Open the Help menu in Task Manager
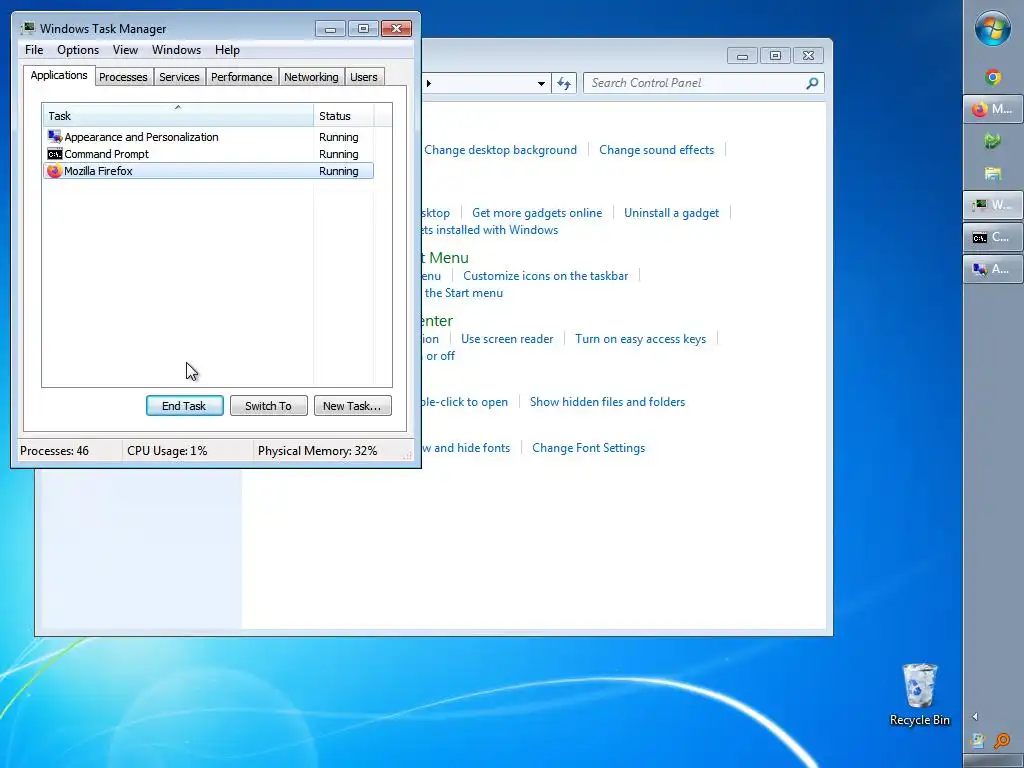Viewport: 1024px width, 768px height. coord(227,50)
